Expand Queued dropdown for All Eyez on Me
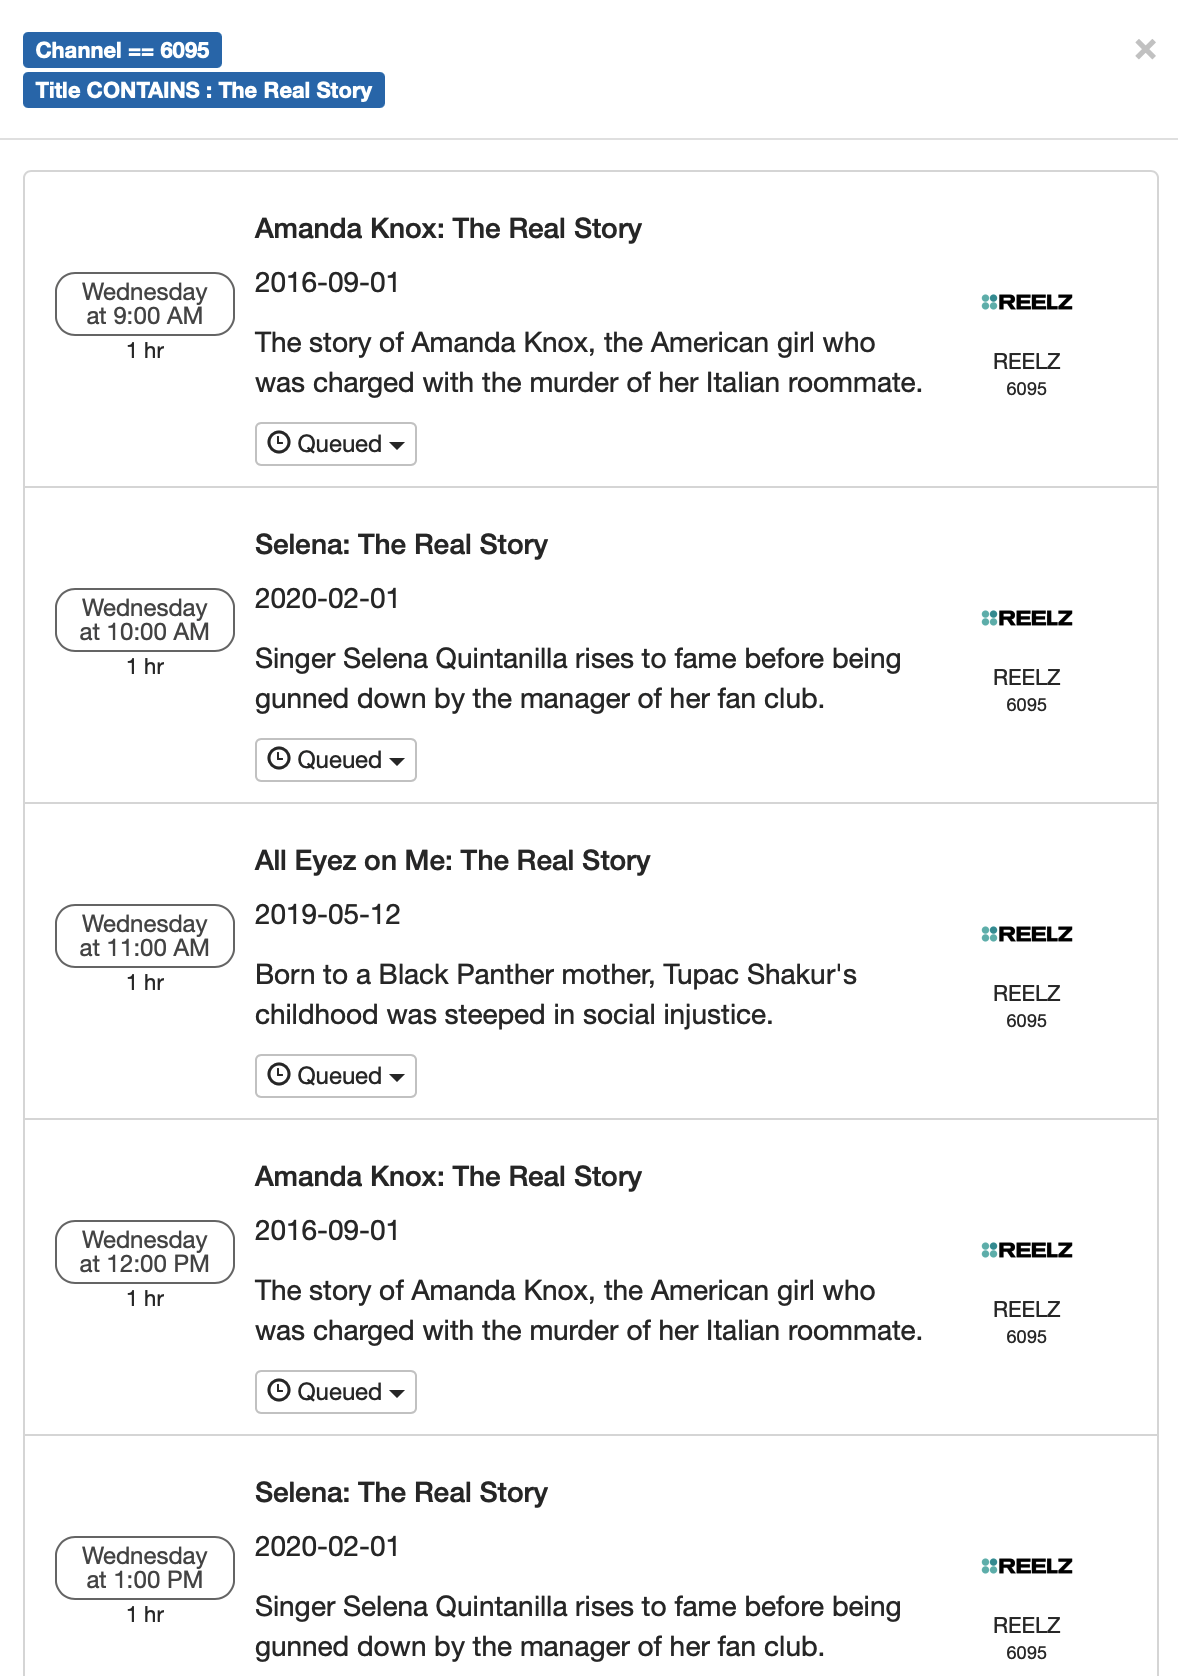This screenshot has height=1676, width=1178. (336, 1076)
